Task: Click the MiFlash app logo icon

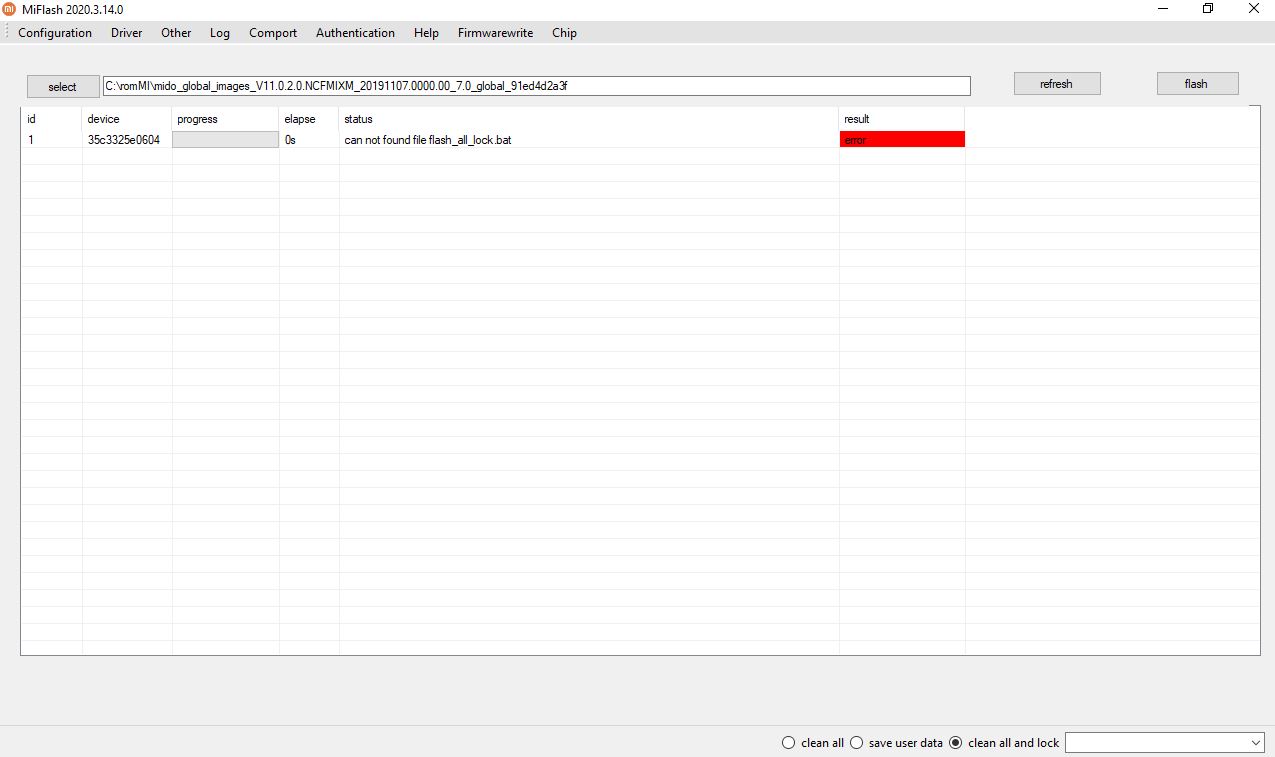Action: [10, 9]
